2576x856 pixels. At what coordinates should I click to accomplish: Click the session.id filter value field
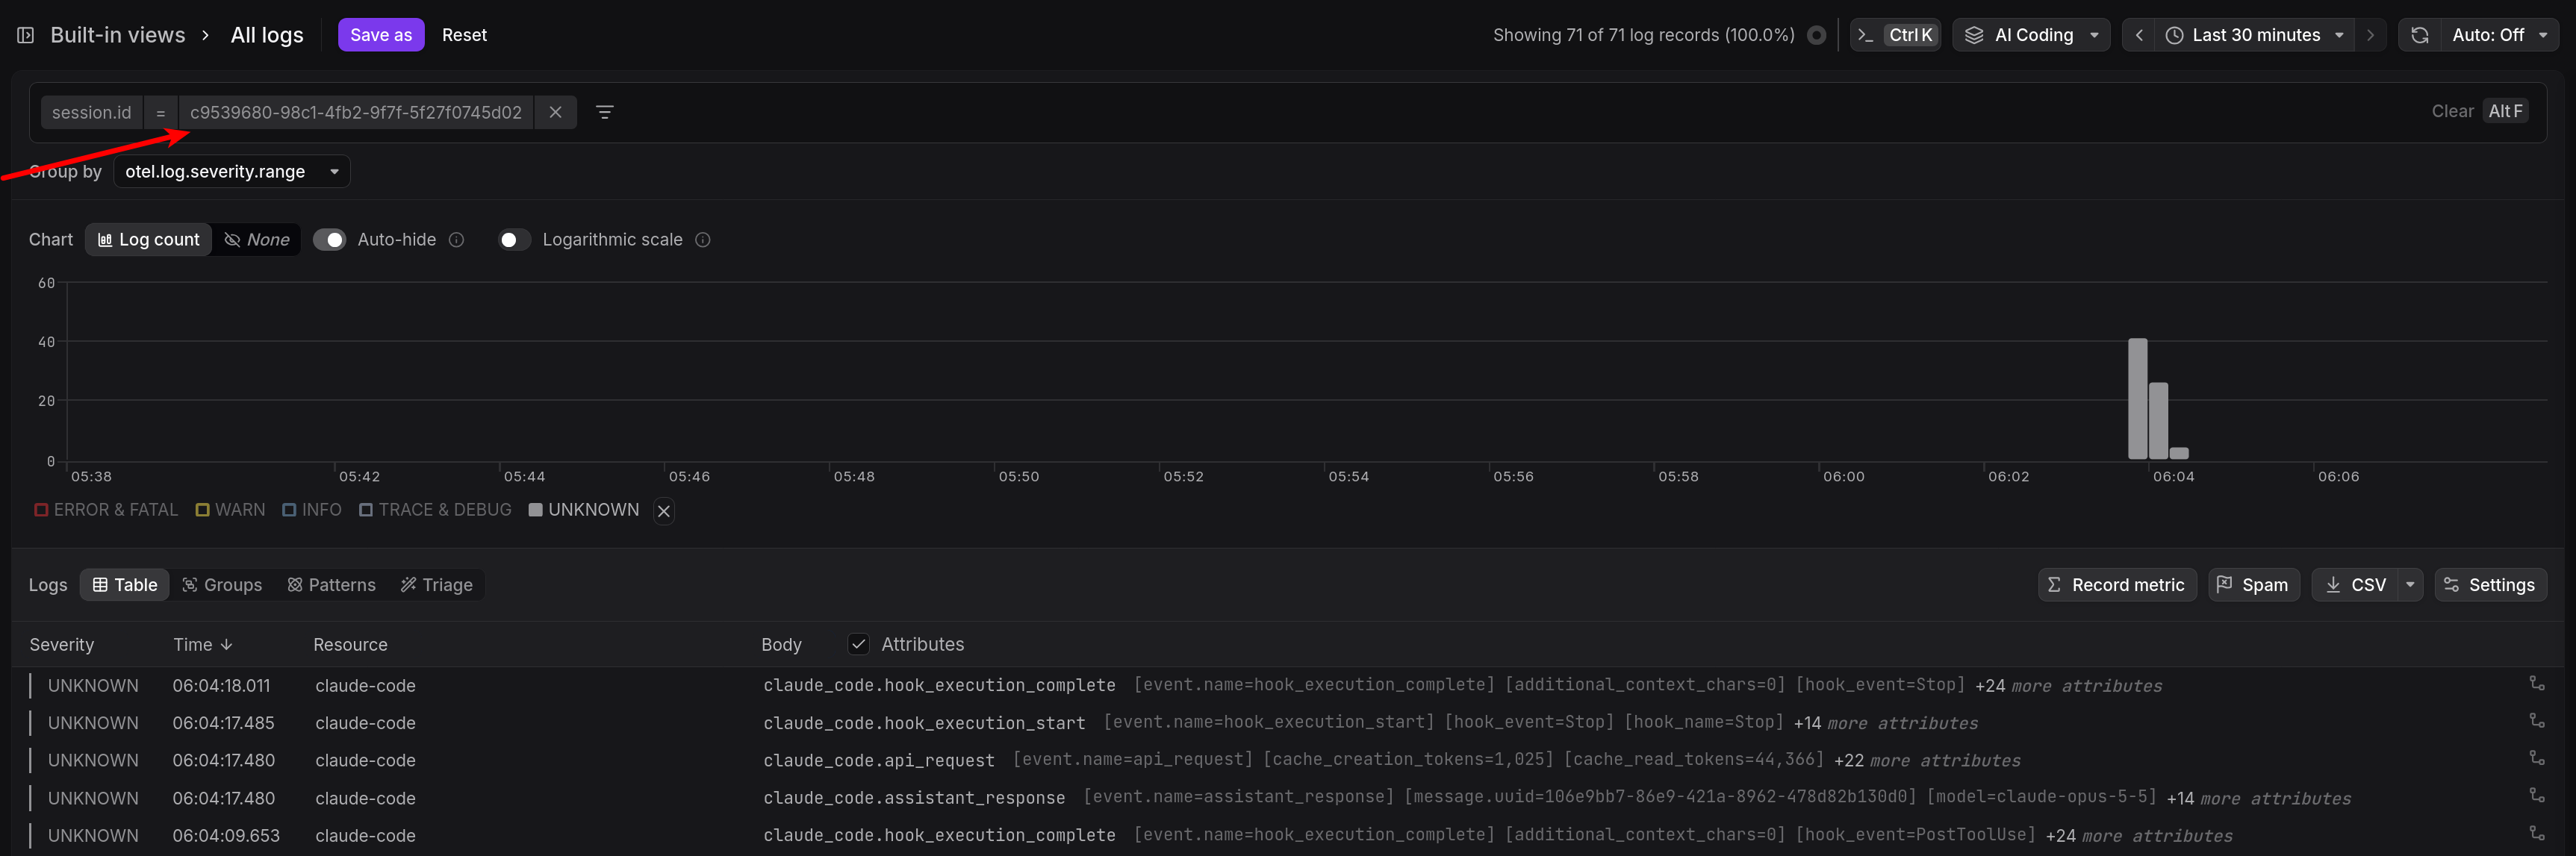pyautogui.click(x=356, y=112)
